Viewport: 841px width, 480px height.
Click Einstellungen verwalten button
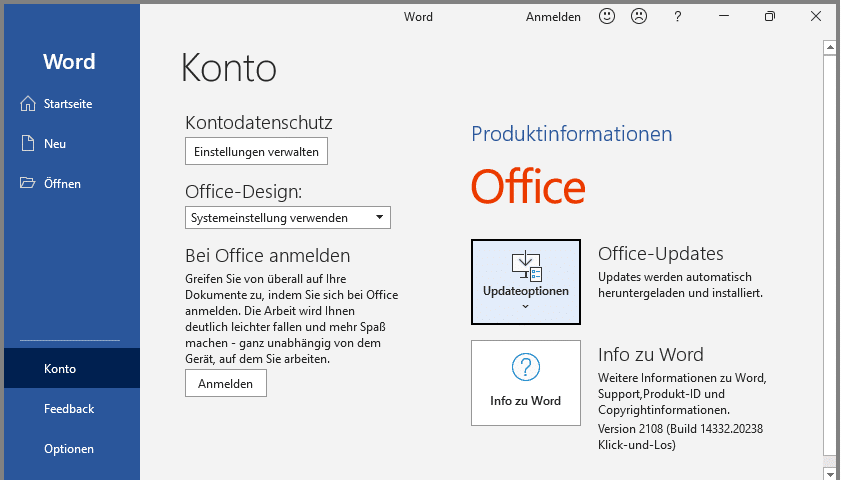[257, 152]
